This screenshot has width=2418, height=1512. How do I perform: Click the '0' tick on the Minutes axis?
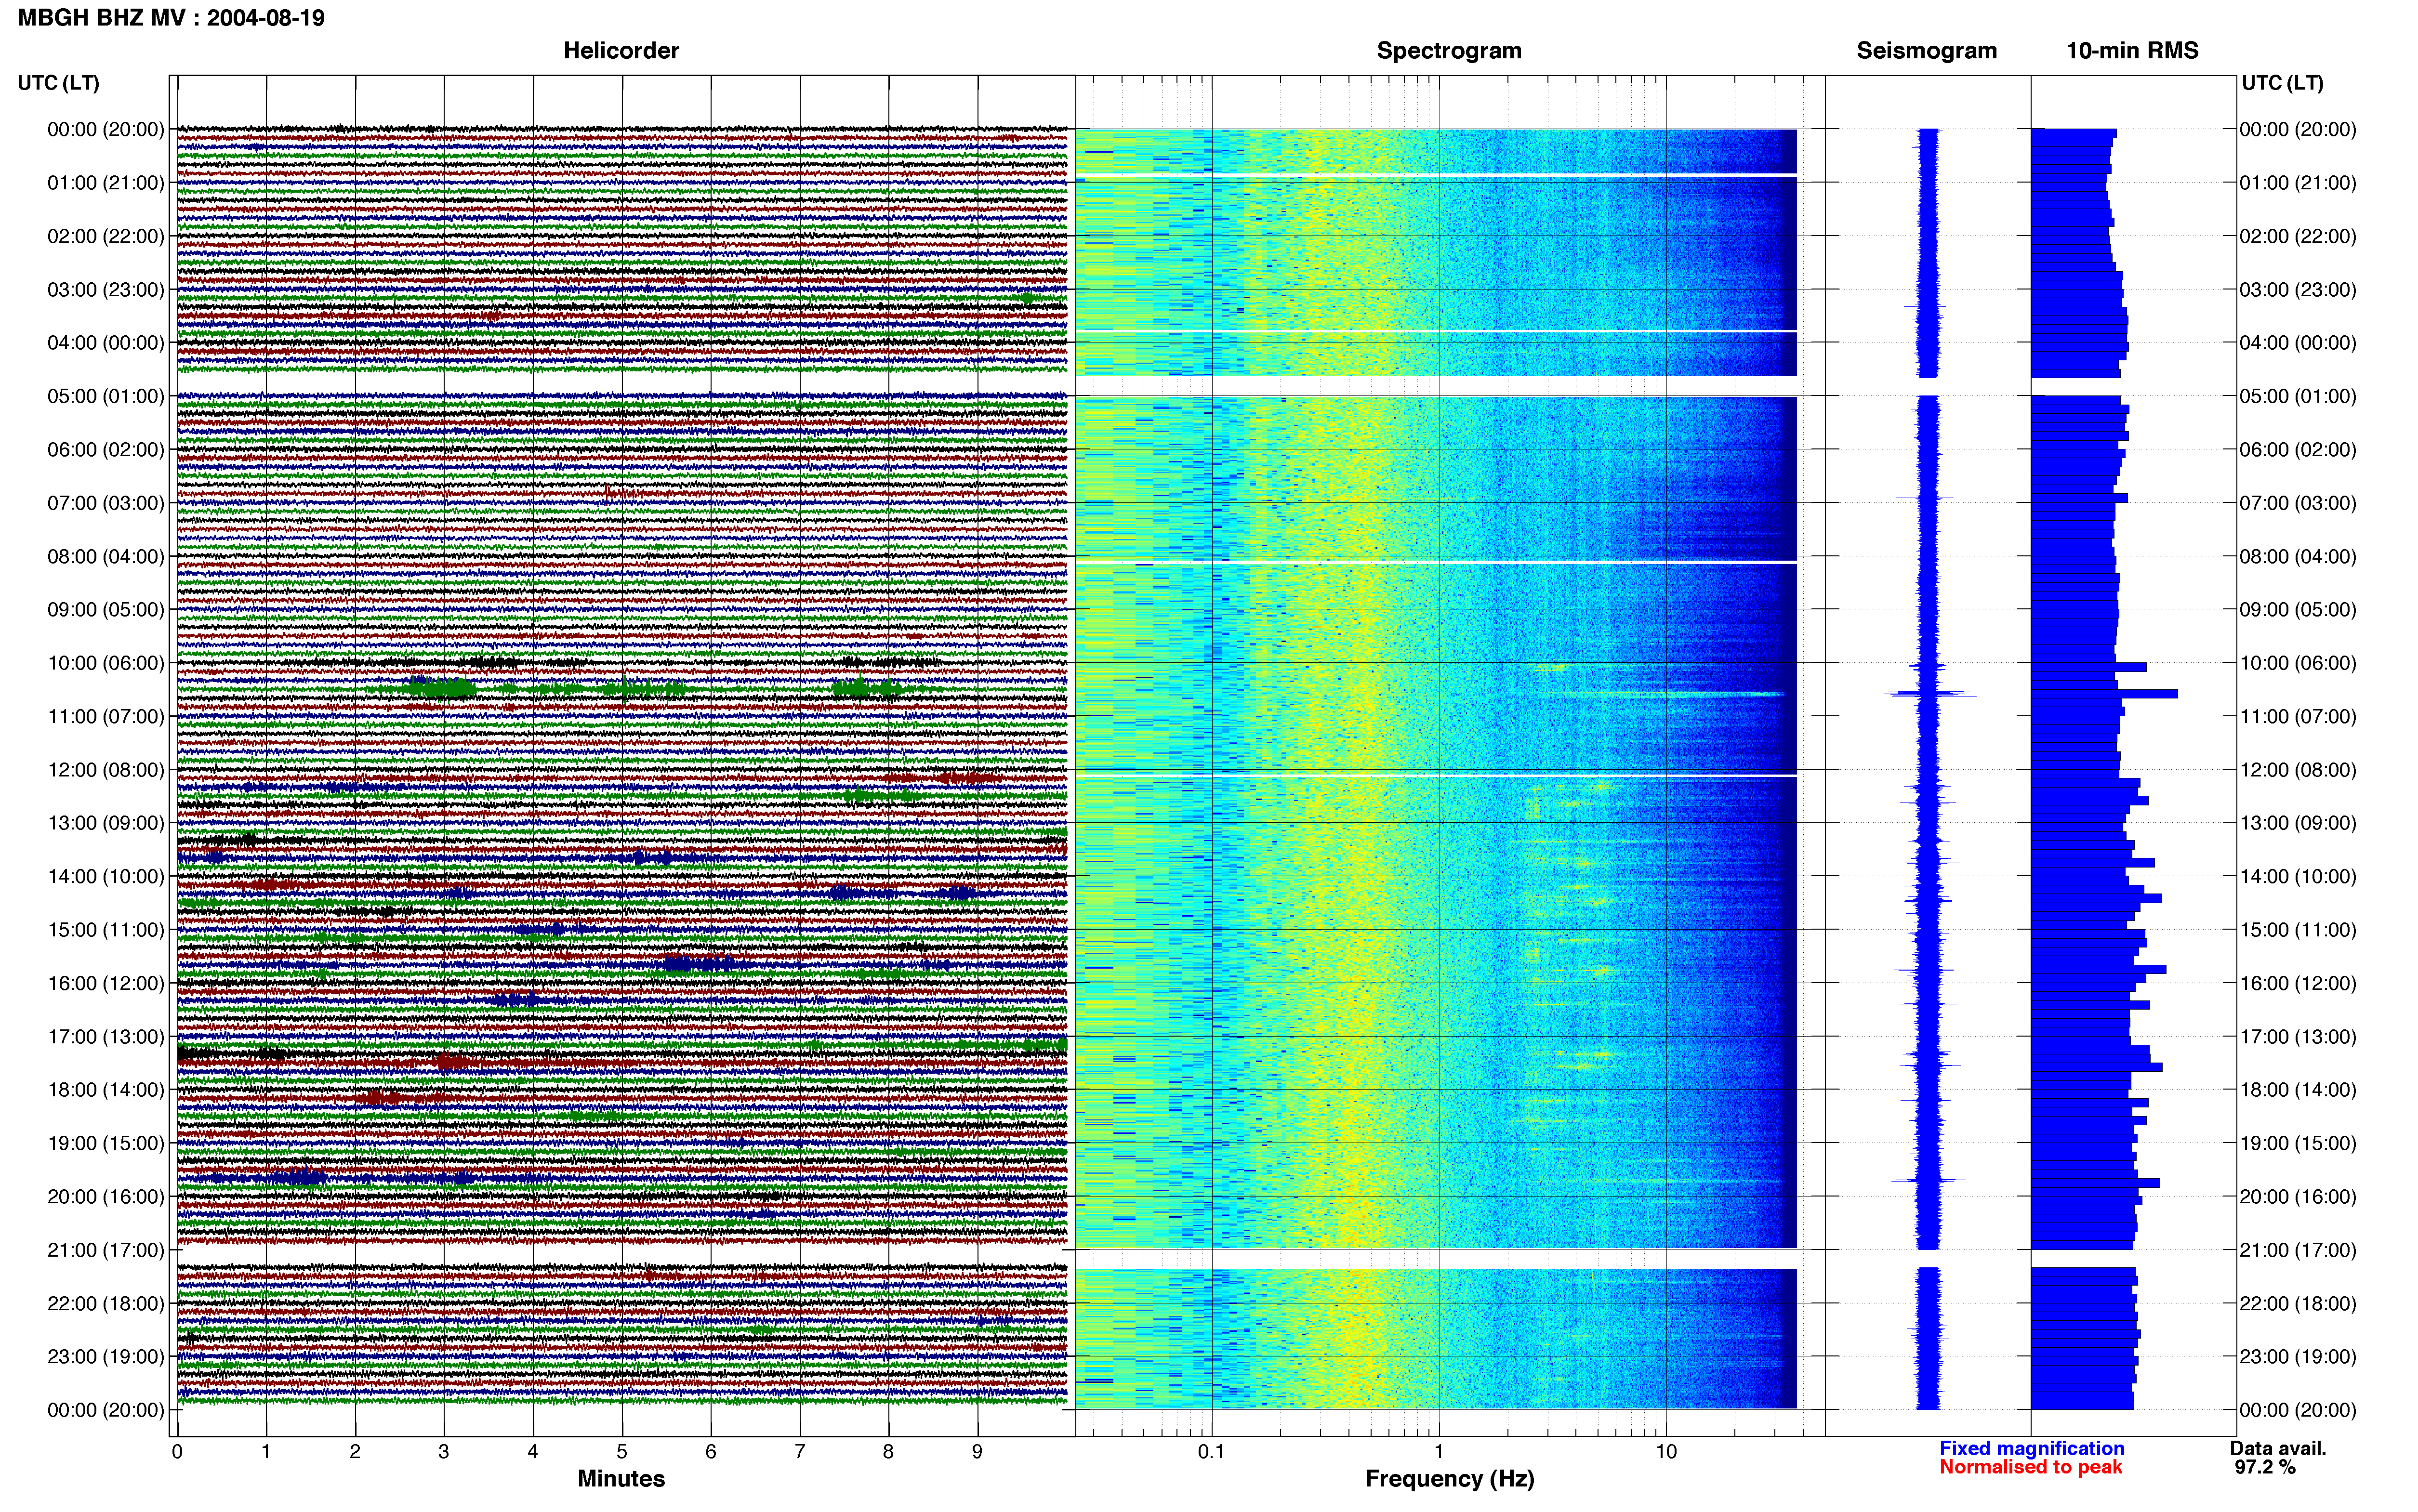(177, 1452)
